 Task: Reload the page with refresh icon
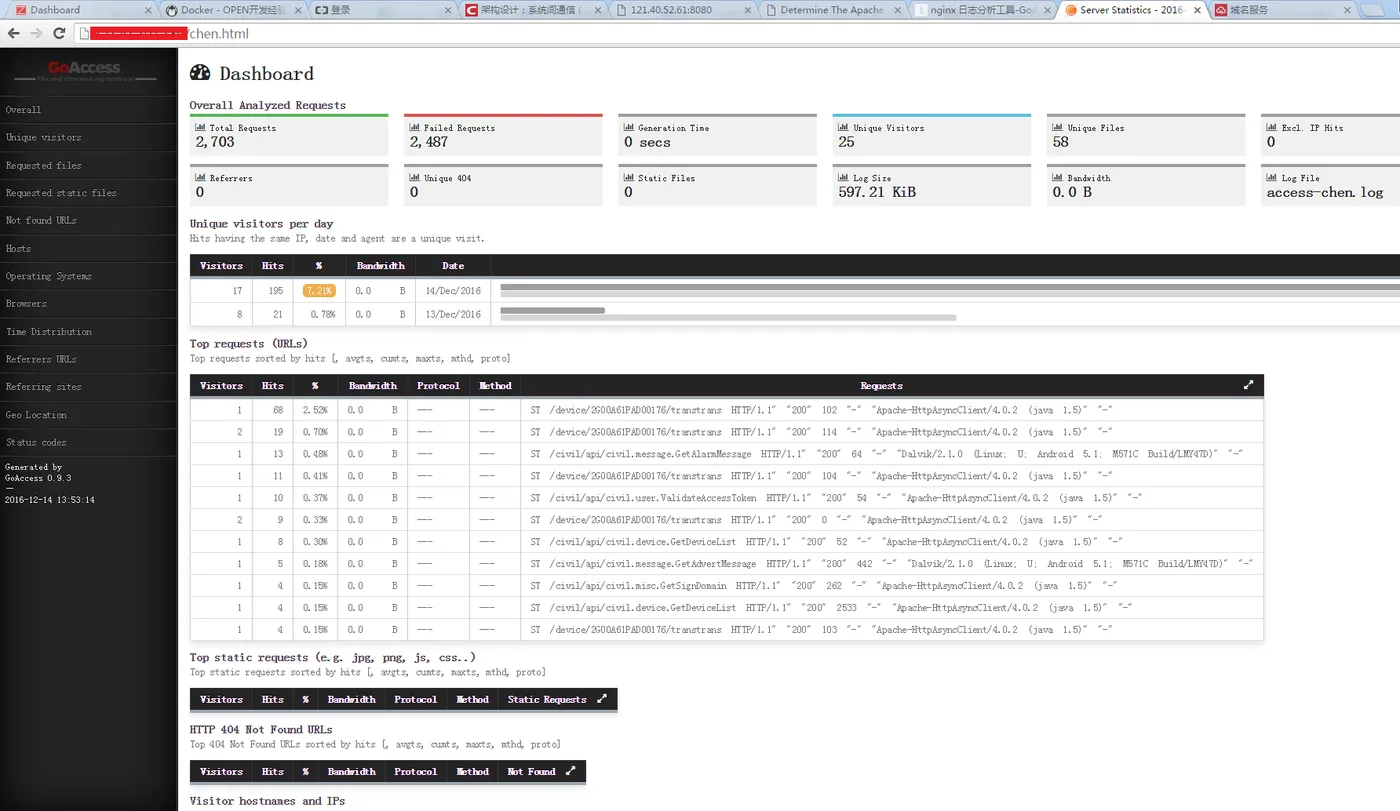coord(59,33)
